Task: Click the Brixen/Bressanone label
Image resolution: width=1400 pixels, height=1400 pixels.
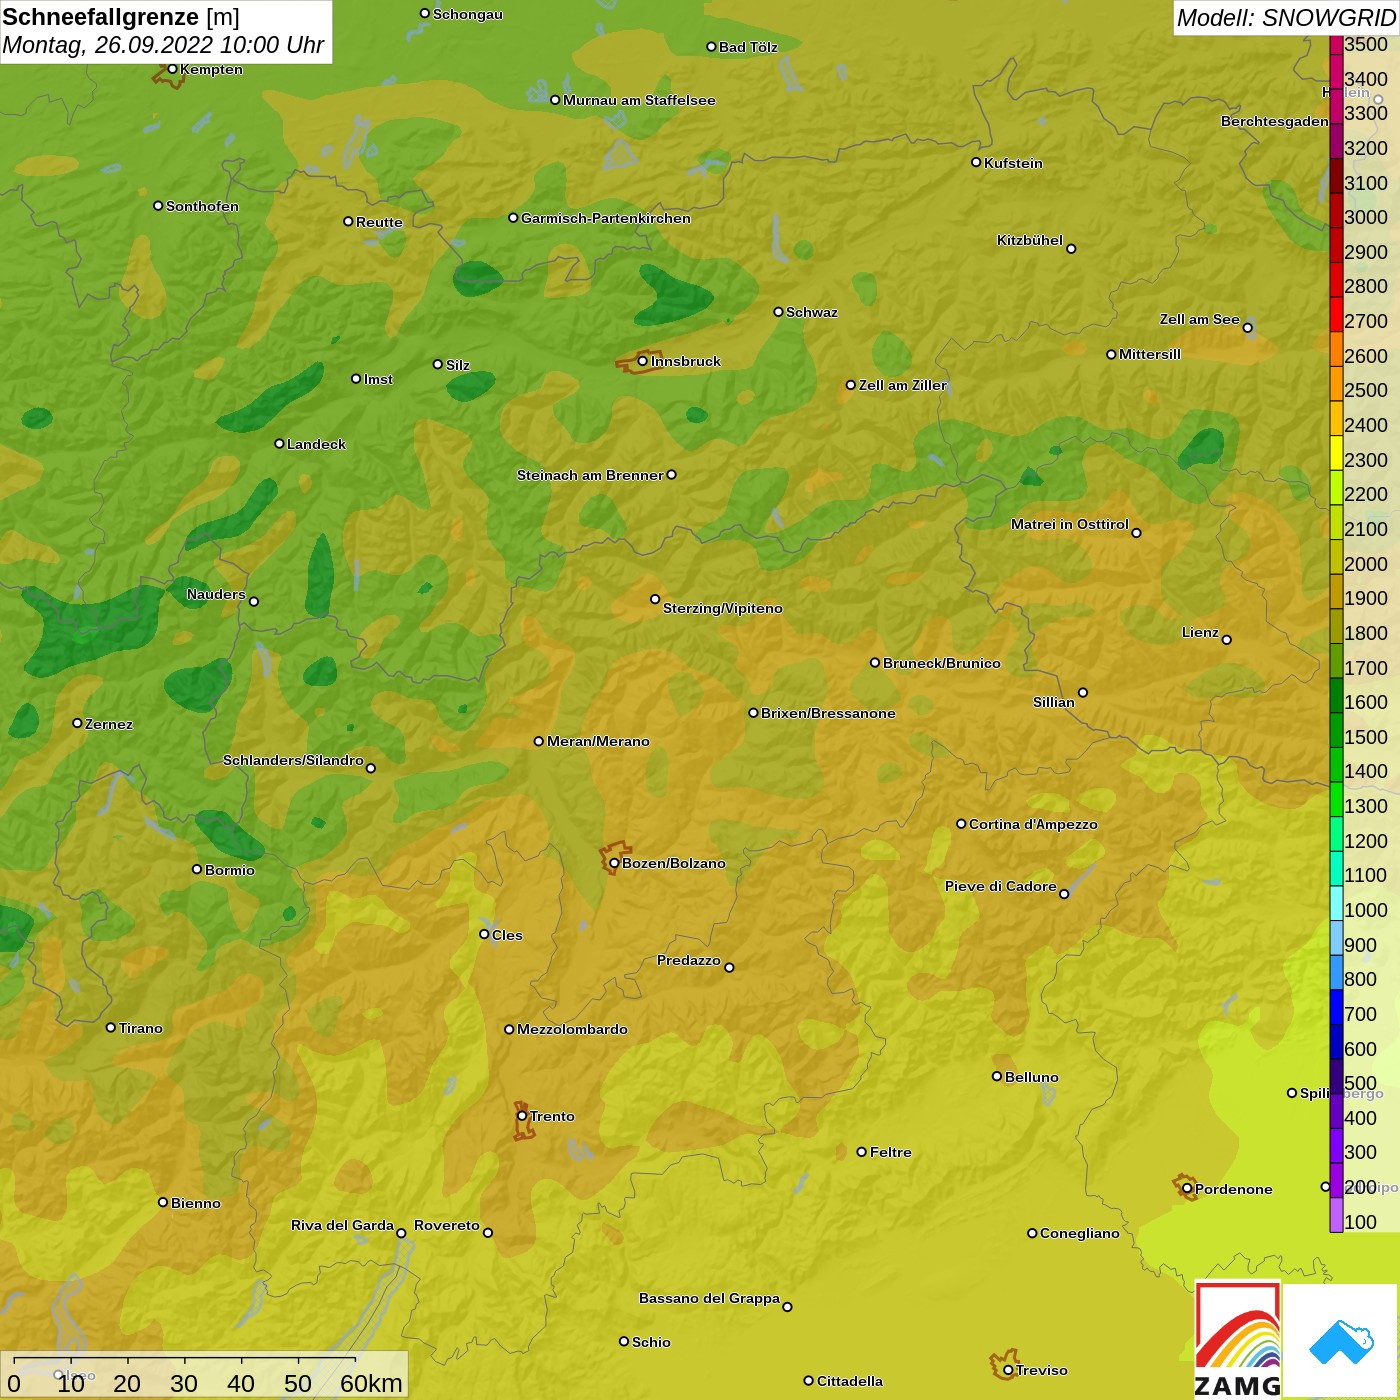Action: tap(828, 713)
